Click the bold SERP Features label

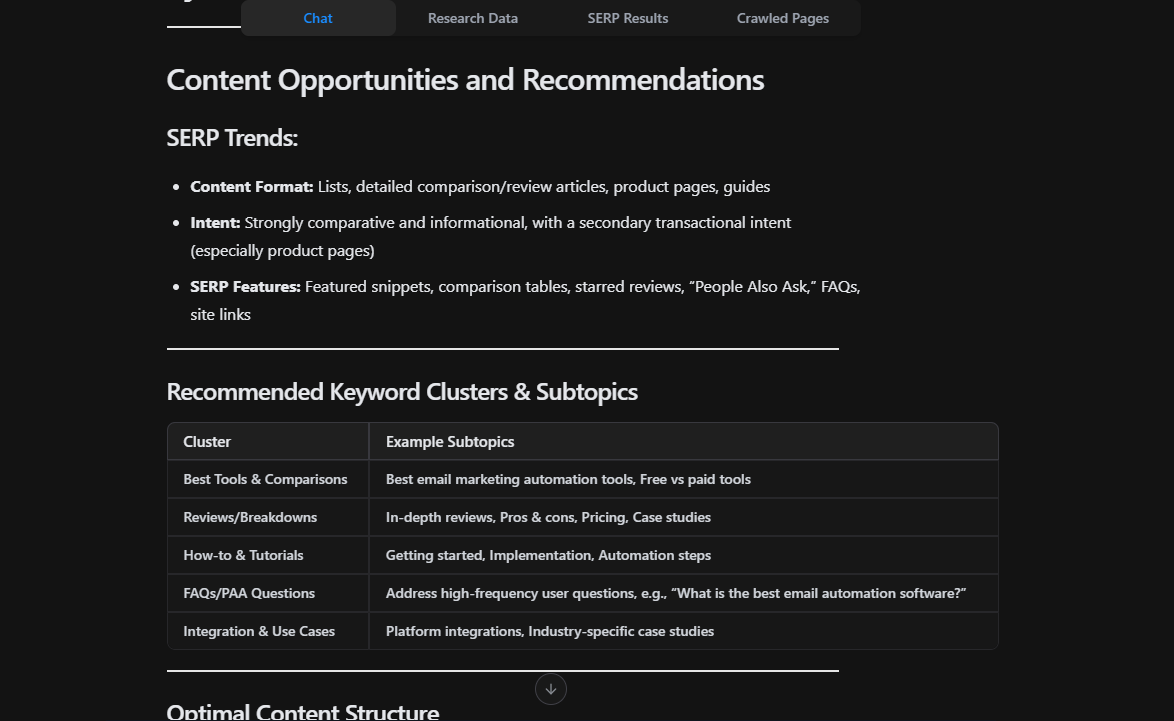pos(245,287)
